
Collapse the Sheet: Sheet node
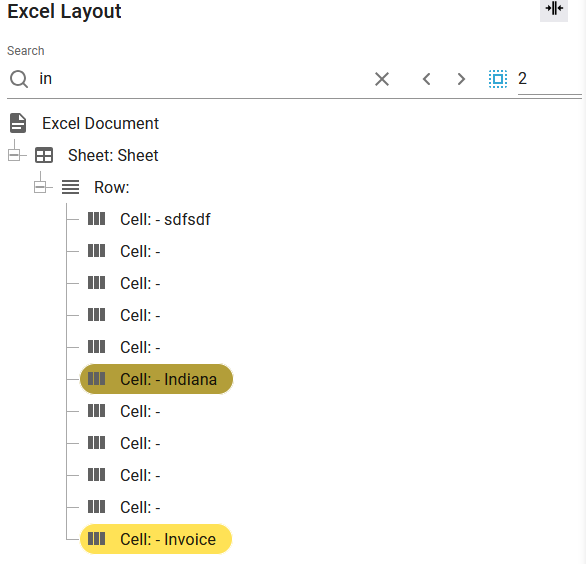(x=14, y=155)
